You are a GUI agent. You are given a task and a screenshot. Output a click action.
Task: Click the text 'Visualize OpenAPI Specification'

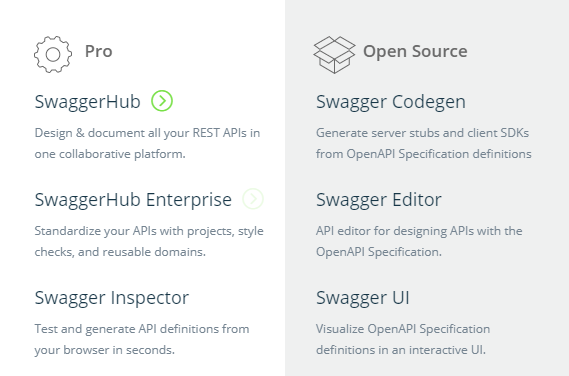403,329
